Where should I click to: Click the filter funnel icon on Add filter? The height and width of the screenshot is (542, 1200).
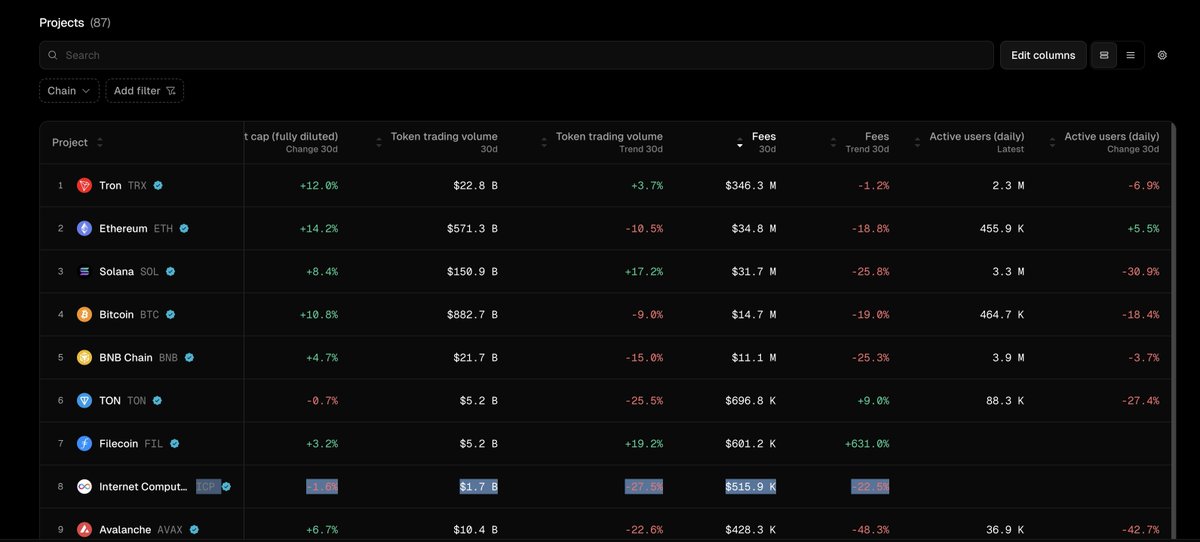pyautogui.click(x=171, y=91)
